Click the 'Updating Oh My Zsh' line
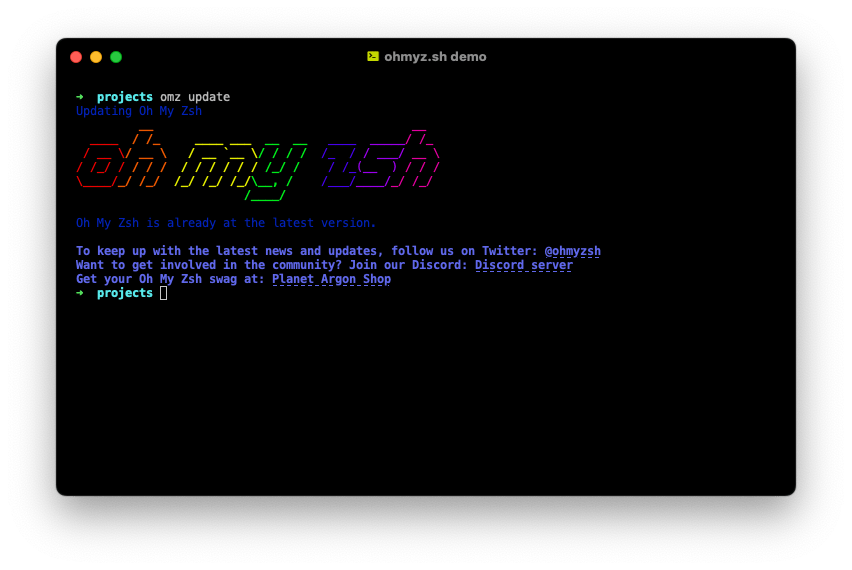852x570 pixels. click(139, 111)
